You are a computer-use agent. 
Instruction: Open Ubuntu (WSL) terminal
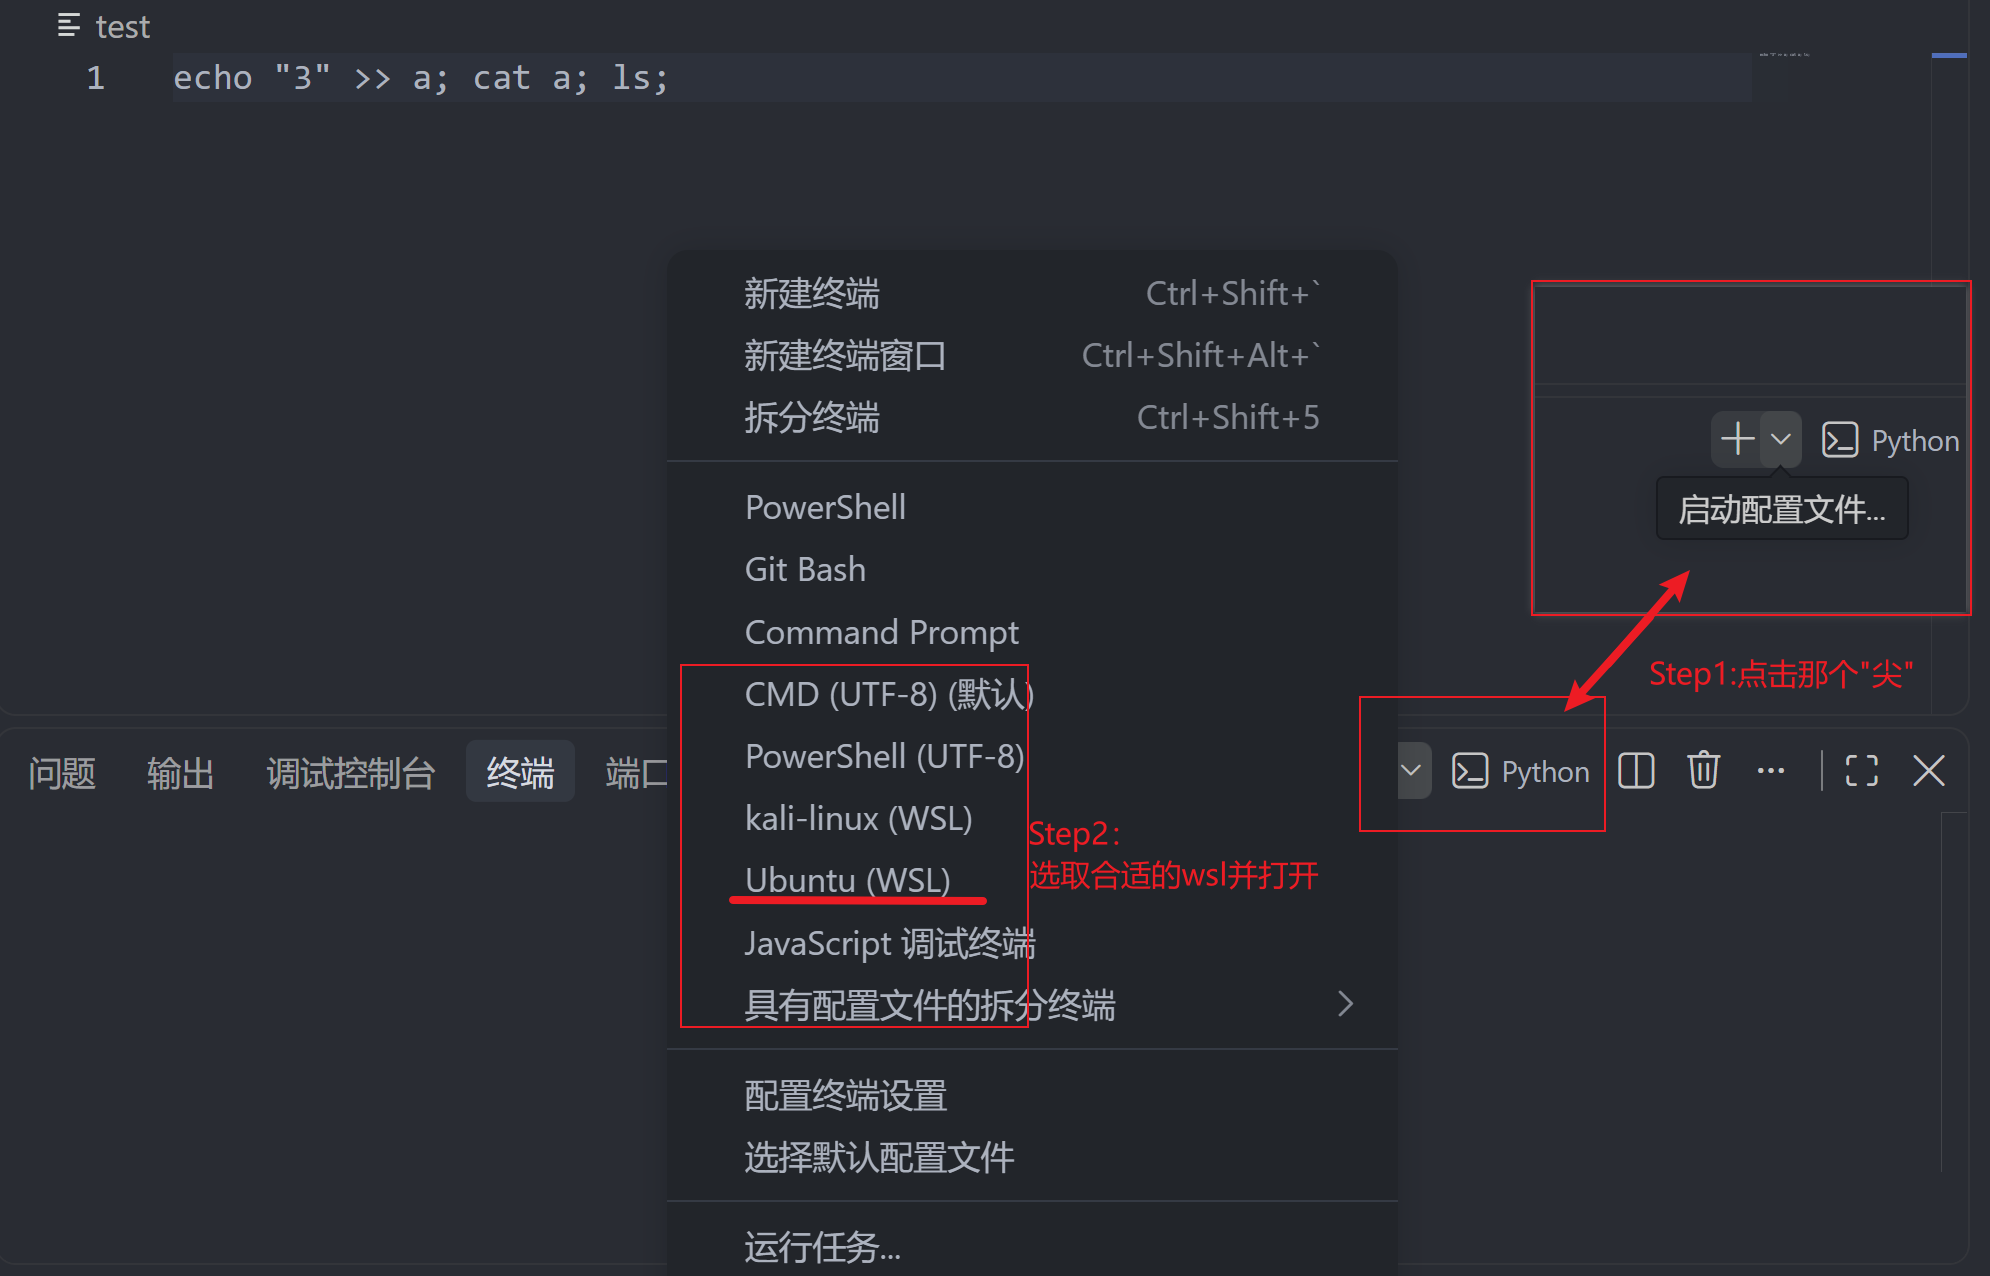click(x=1032, y=881)
